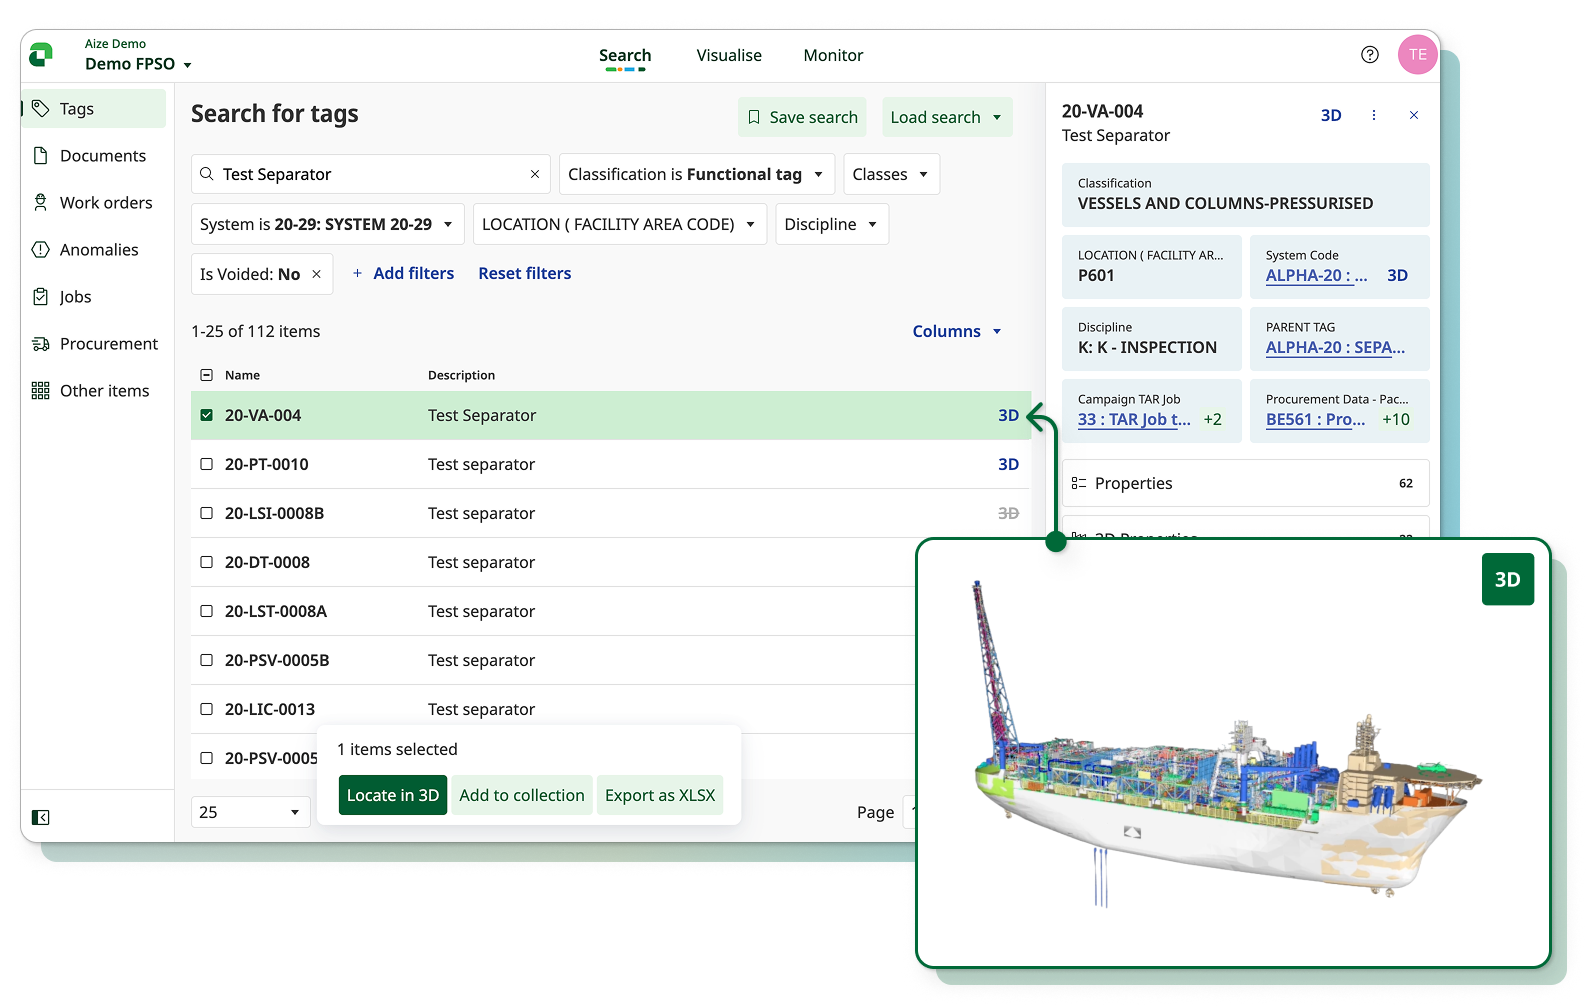Open the ALPHA-20 : SEPA... parent tag link
The width and height of the screenshot is (1586, 1006).
click(x=1336, y=348)
